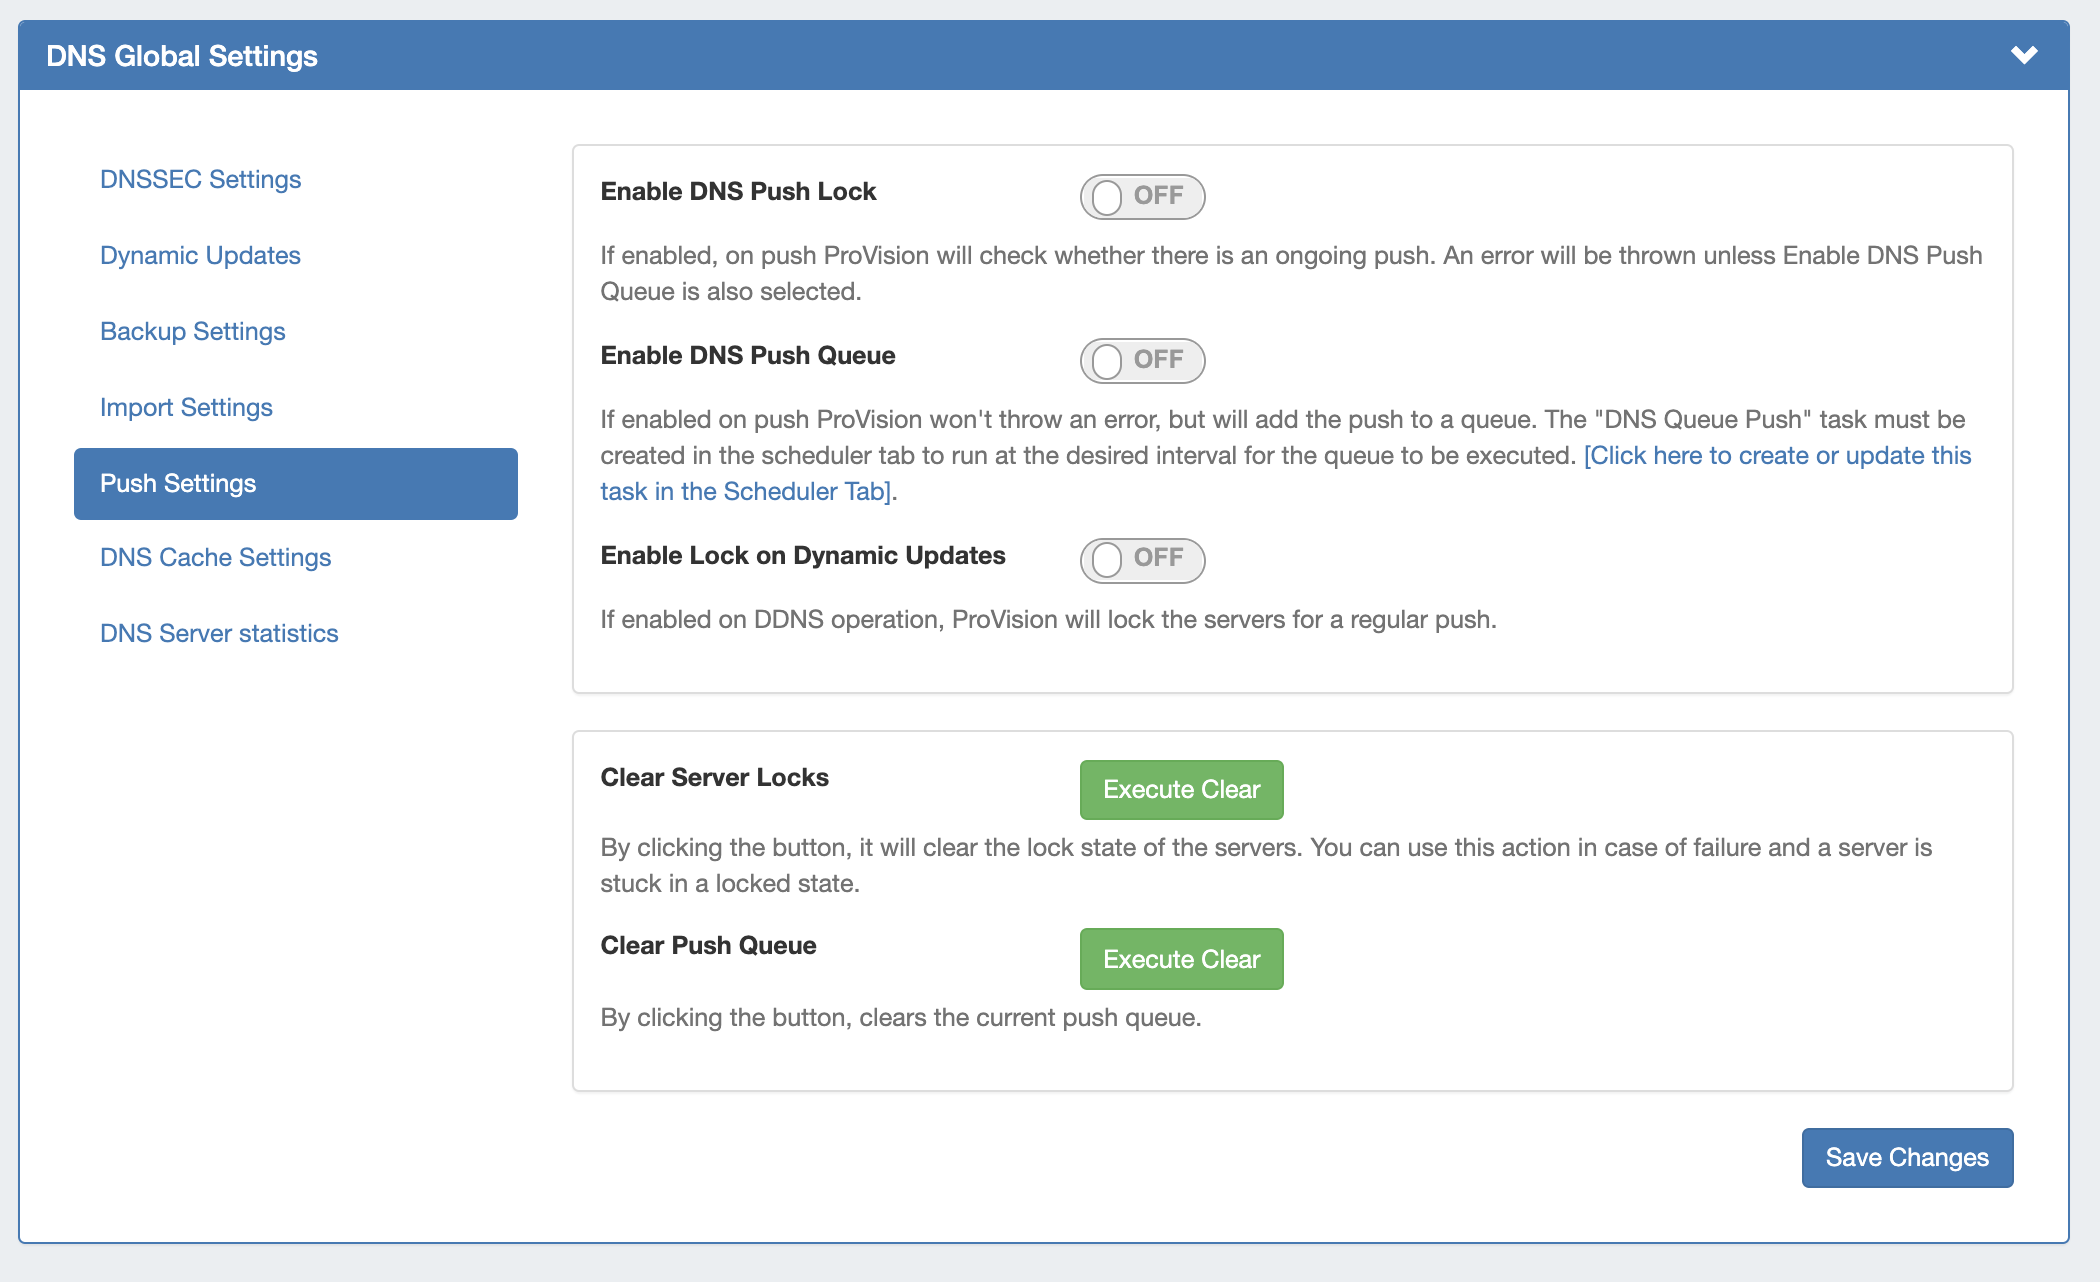This screenshot has width=2100, height=1282.
Task: Enable the Lock on Dynamic Updates switch
Action: click(x=1141, y=559)
